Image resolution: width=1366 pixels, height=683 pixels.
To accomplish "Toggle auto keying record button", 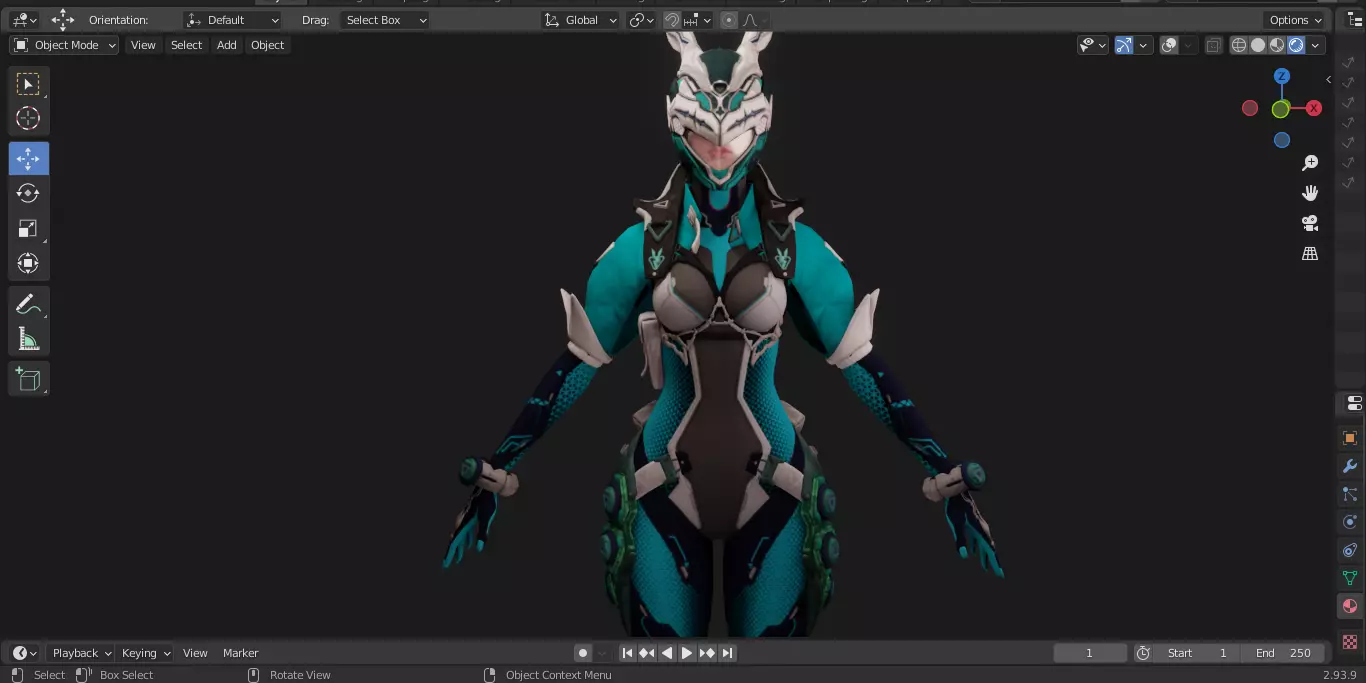I will pos(583,653).
